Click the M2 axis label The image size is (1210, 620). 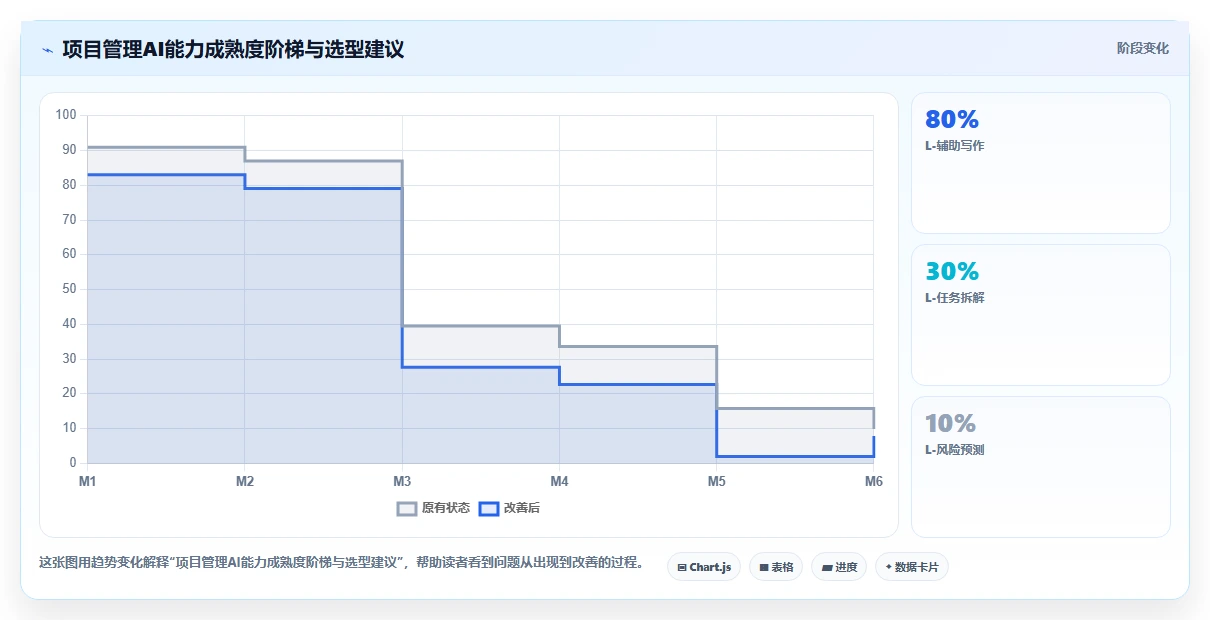click(244, 481)
